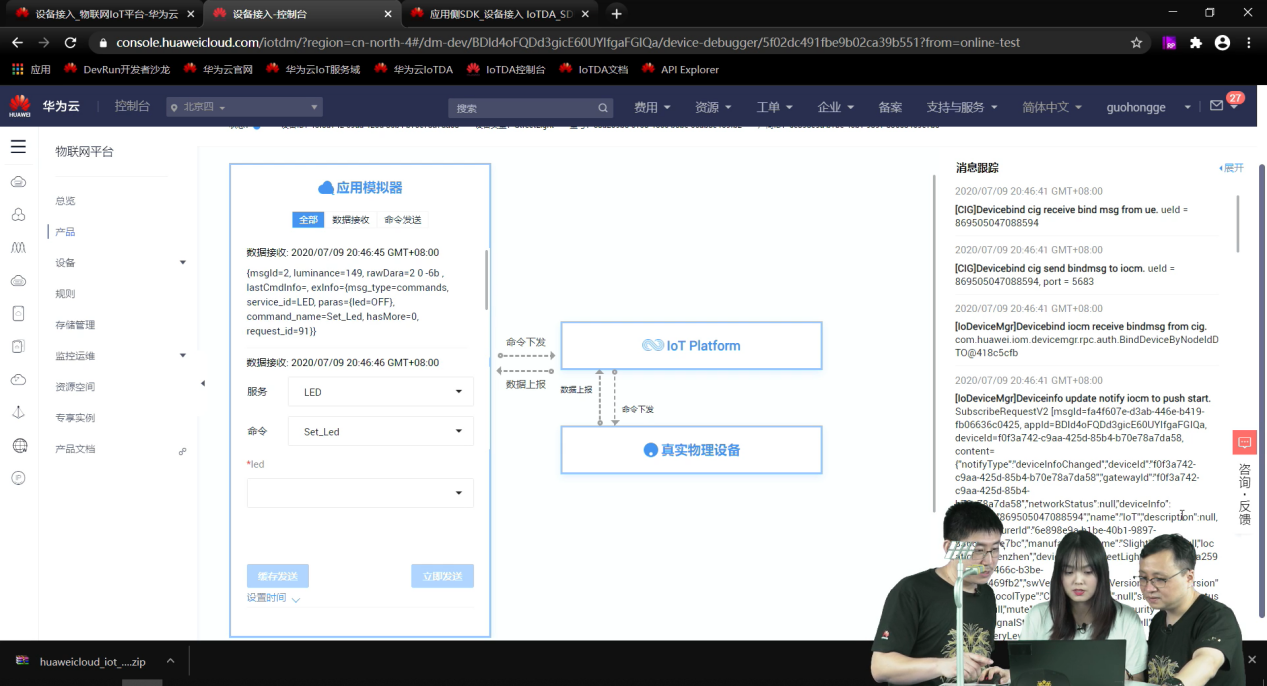Click the 立即发送 button
This screenshot has width=1267, height=686.
(442, 576)
